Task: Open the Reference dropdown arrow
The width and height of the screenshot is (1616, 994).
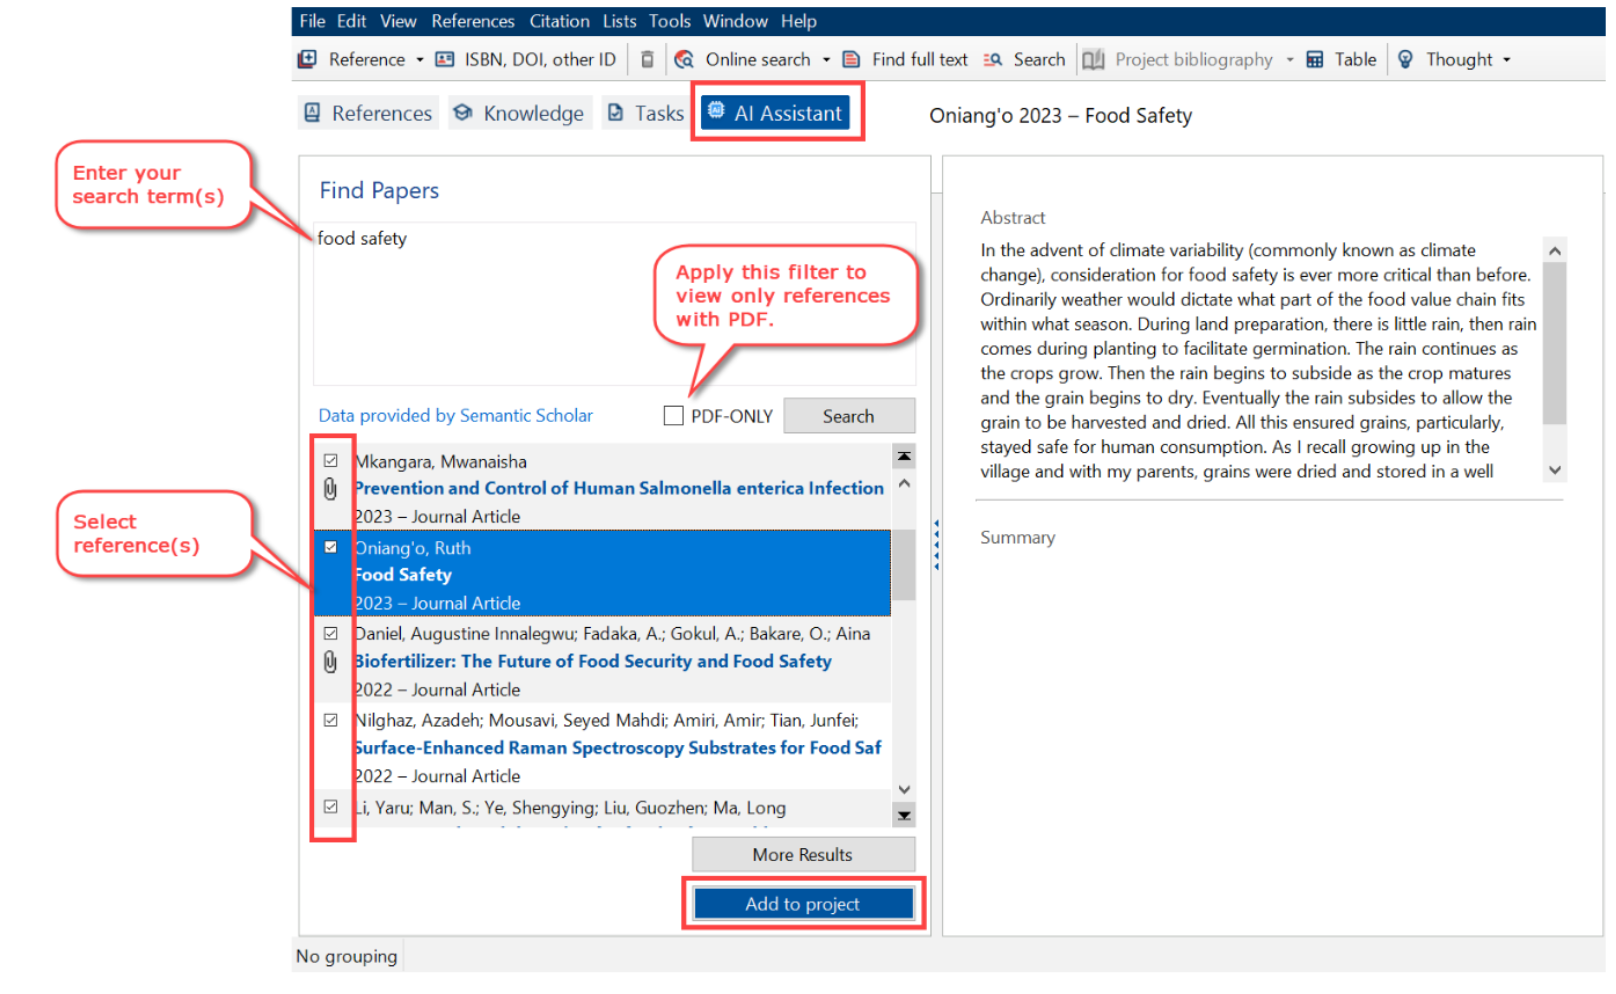Action: click(x=420, y=59)
